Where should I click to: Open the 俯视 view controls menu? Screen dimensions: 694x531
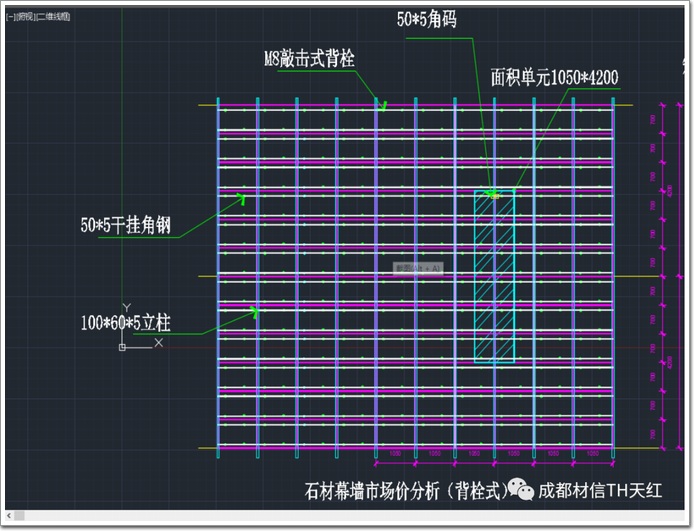click(24, 17)
